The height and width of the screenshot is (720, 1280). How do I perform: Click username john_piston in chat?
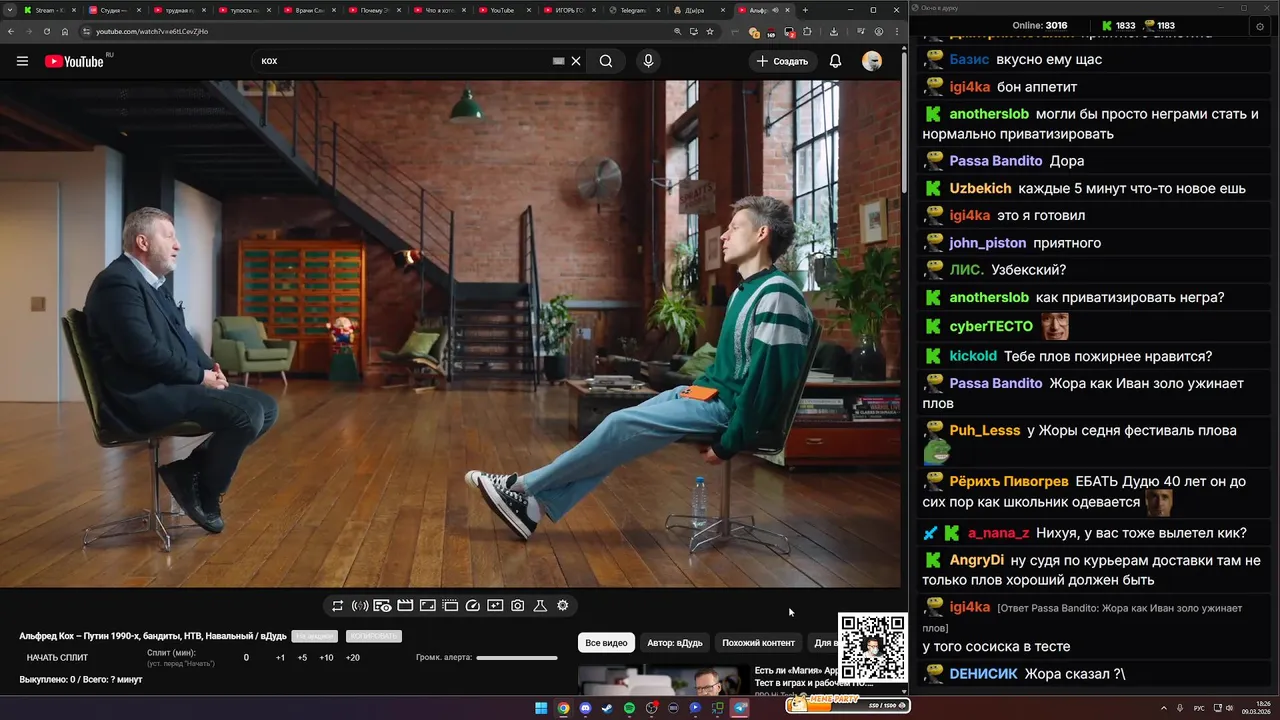pyautogui.click(x=987, y=243)
